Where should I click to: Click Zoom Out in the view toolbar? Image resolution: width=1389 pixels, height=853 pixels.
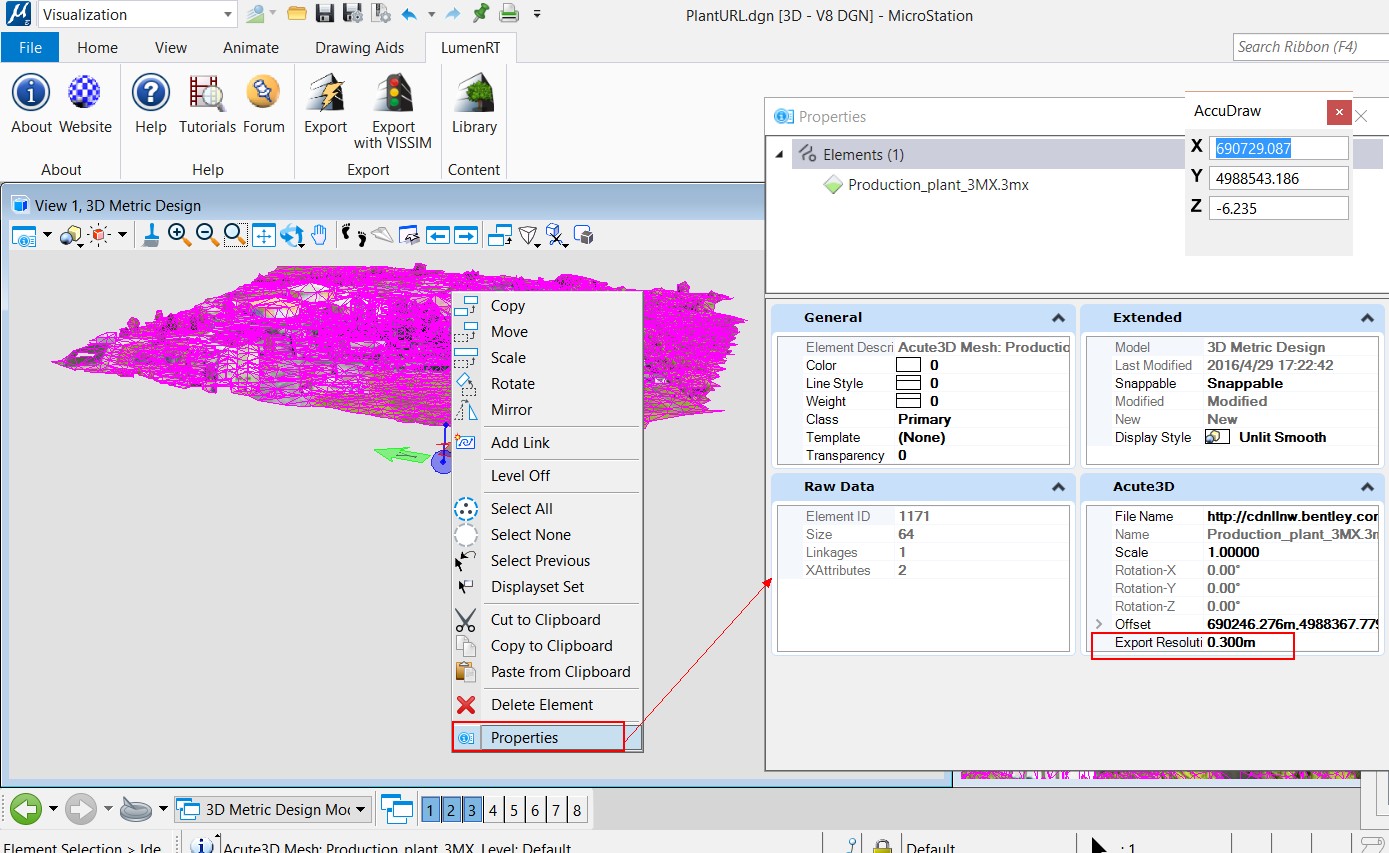point(207,235)
